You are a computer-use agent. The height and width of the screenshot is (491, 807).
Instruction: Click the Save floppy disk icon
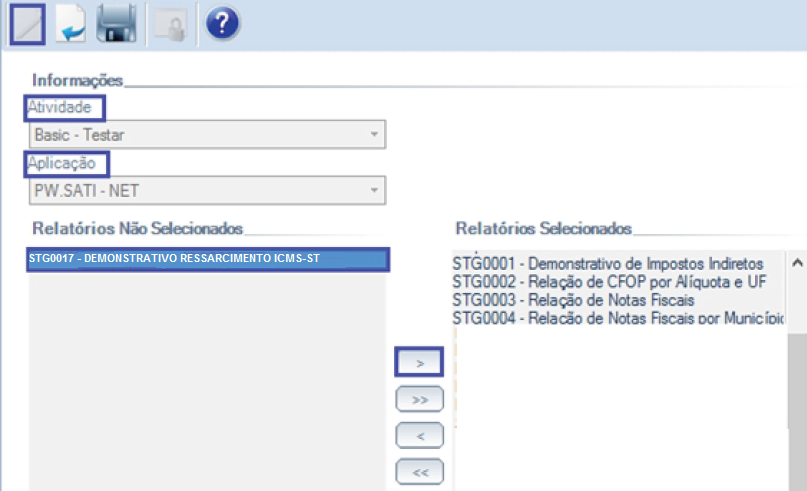click(x=115, y=24)
